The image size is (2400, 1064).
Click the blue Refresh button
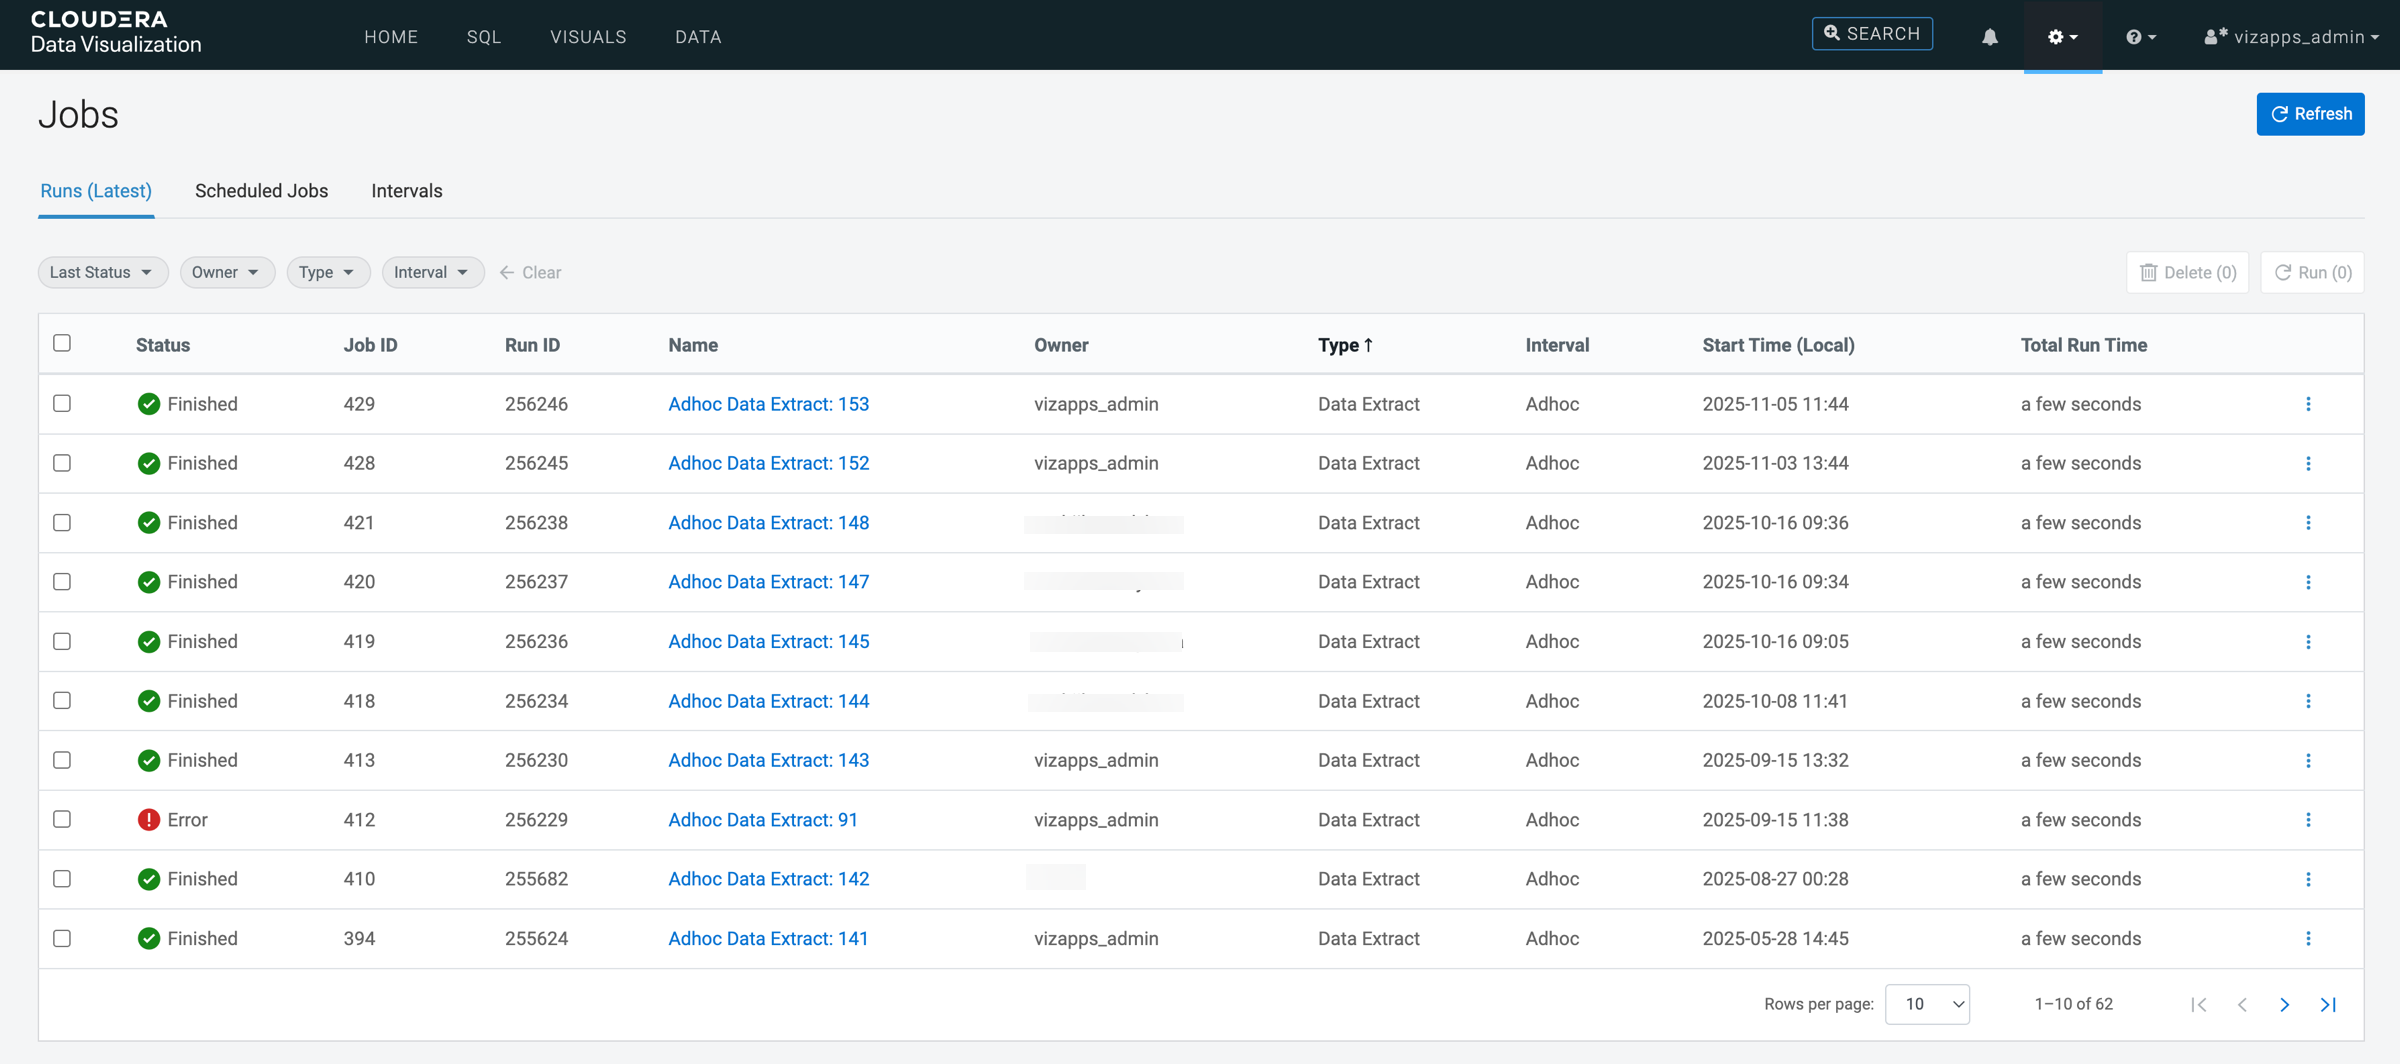2310,114
